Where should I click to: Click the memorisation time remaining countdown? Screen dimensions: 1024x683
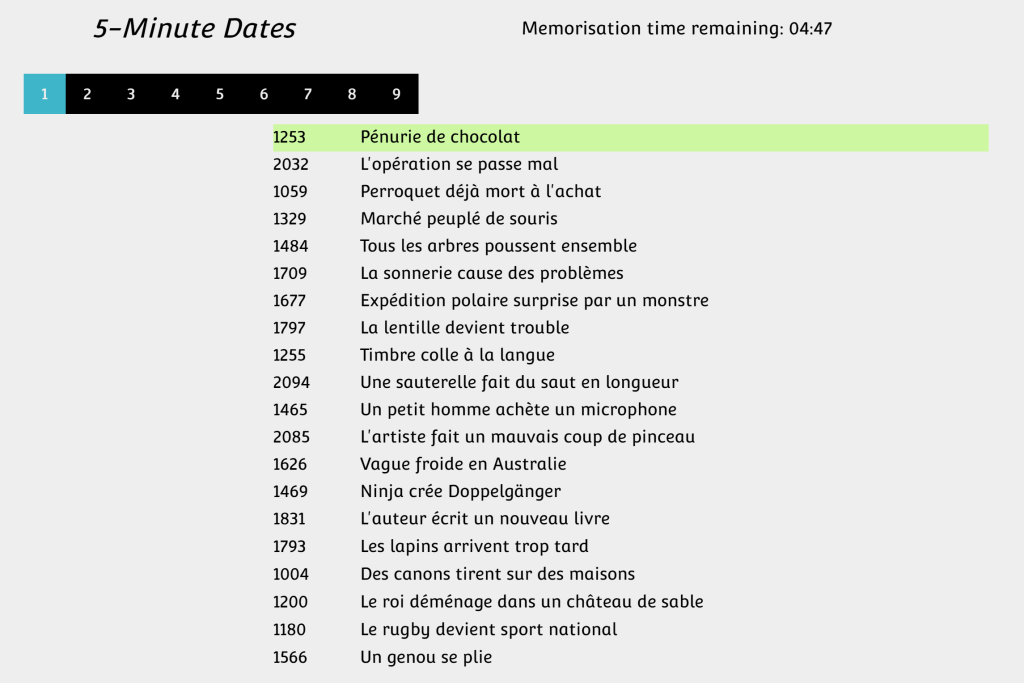click(677, 29)
